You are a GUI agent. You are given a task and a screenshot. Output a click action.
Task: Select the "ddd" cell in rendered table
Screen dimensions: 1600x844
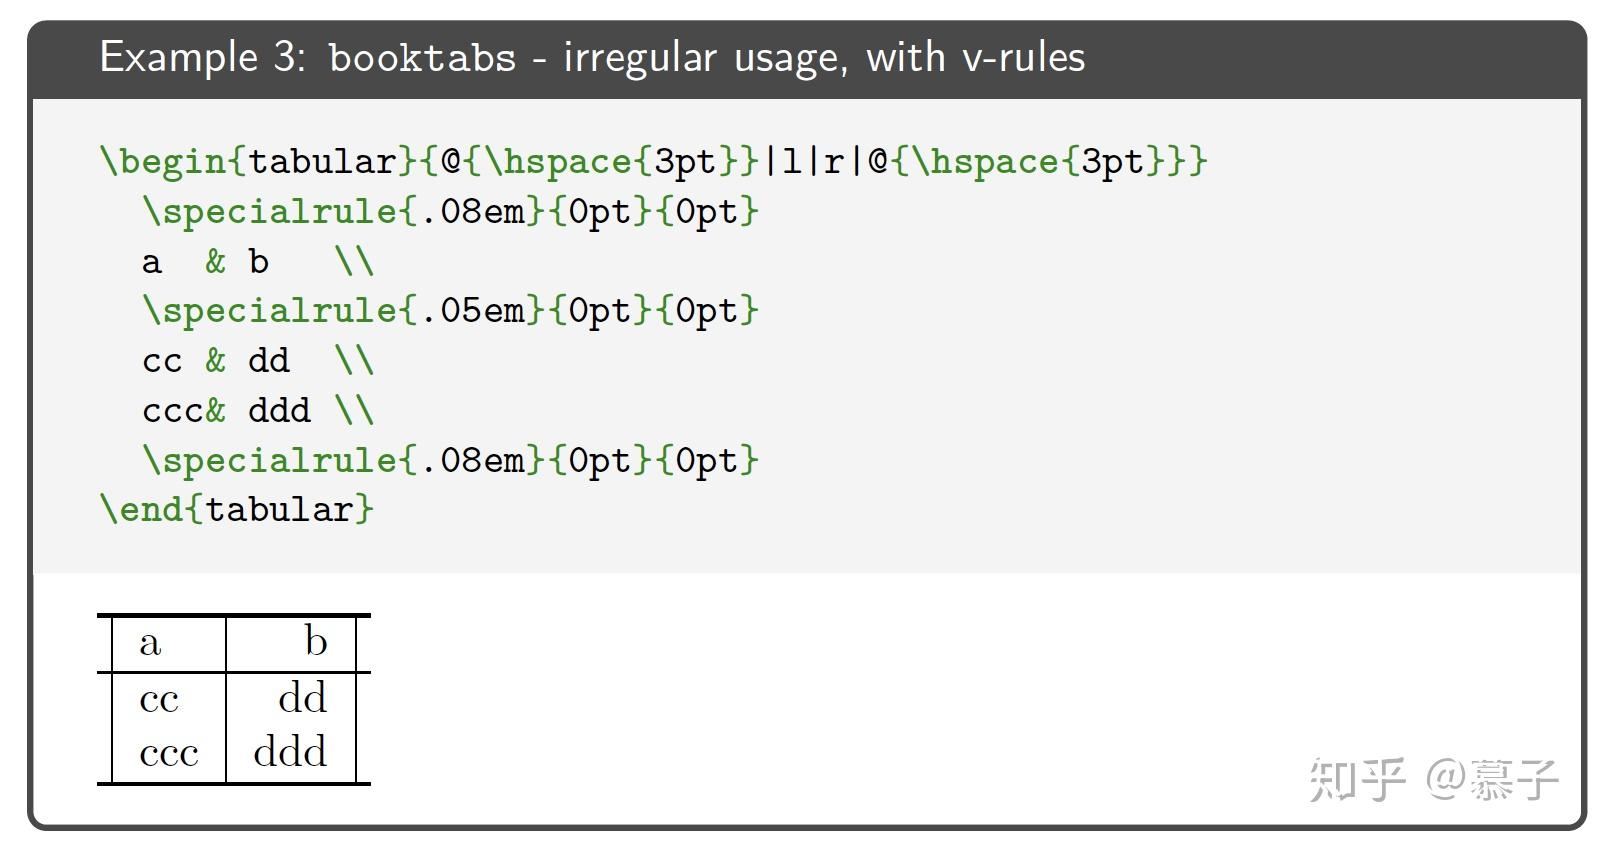tap(290, 752)
